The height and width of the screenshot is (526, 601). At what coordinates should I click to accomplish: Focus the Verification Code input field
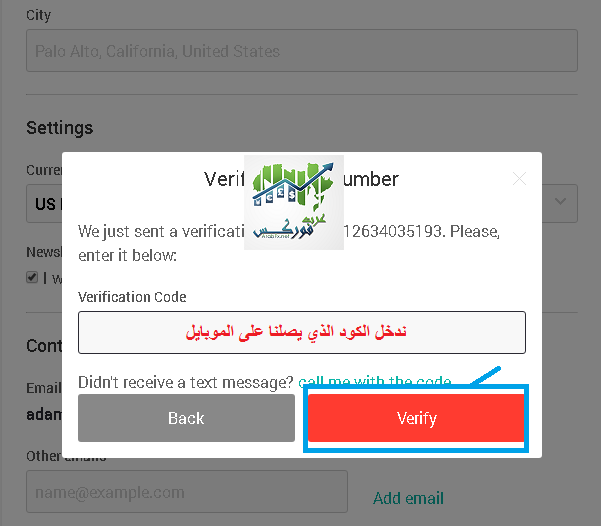302,332
